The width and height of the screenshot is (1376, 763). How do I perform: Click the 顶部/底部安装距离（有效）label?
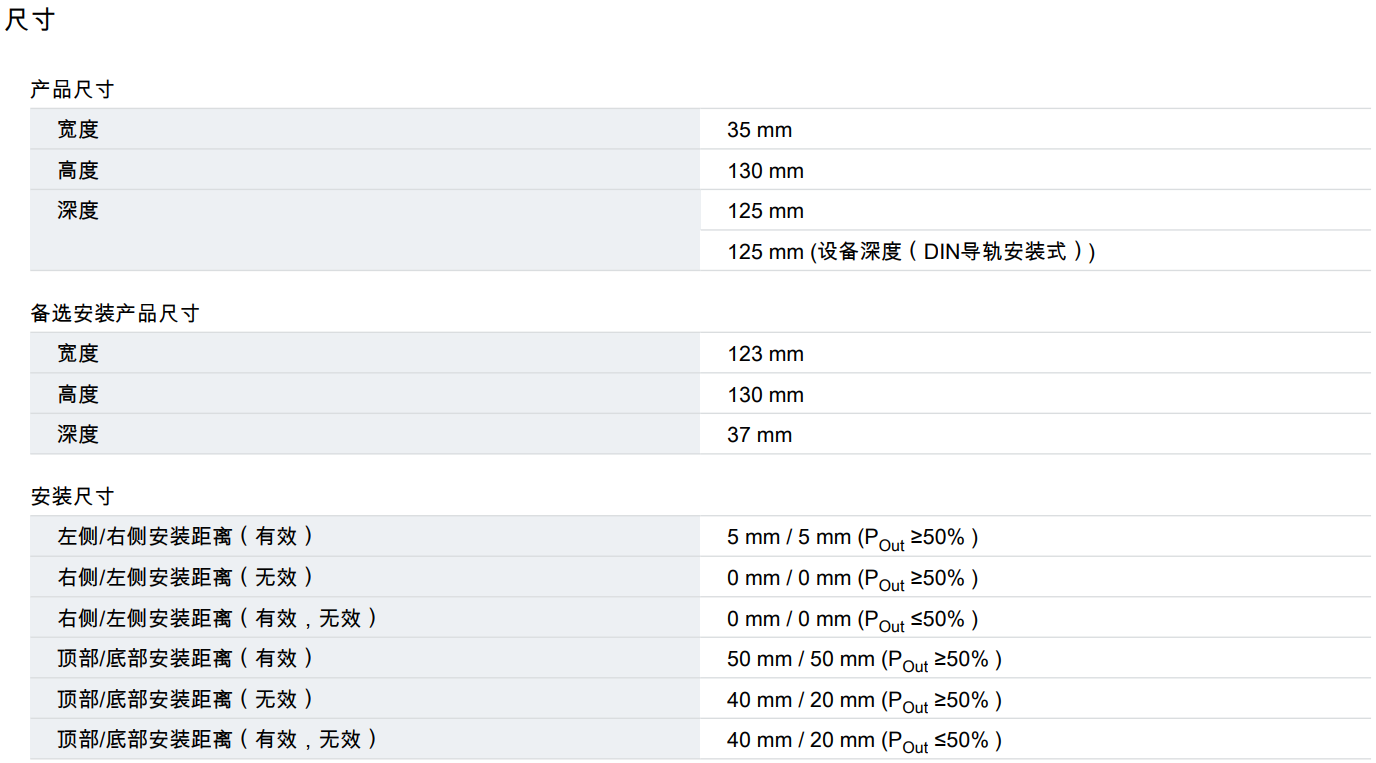pos(186,659)
